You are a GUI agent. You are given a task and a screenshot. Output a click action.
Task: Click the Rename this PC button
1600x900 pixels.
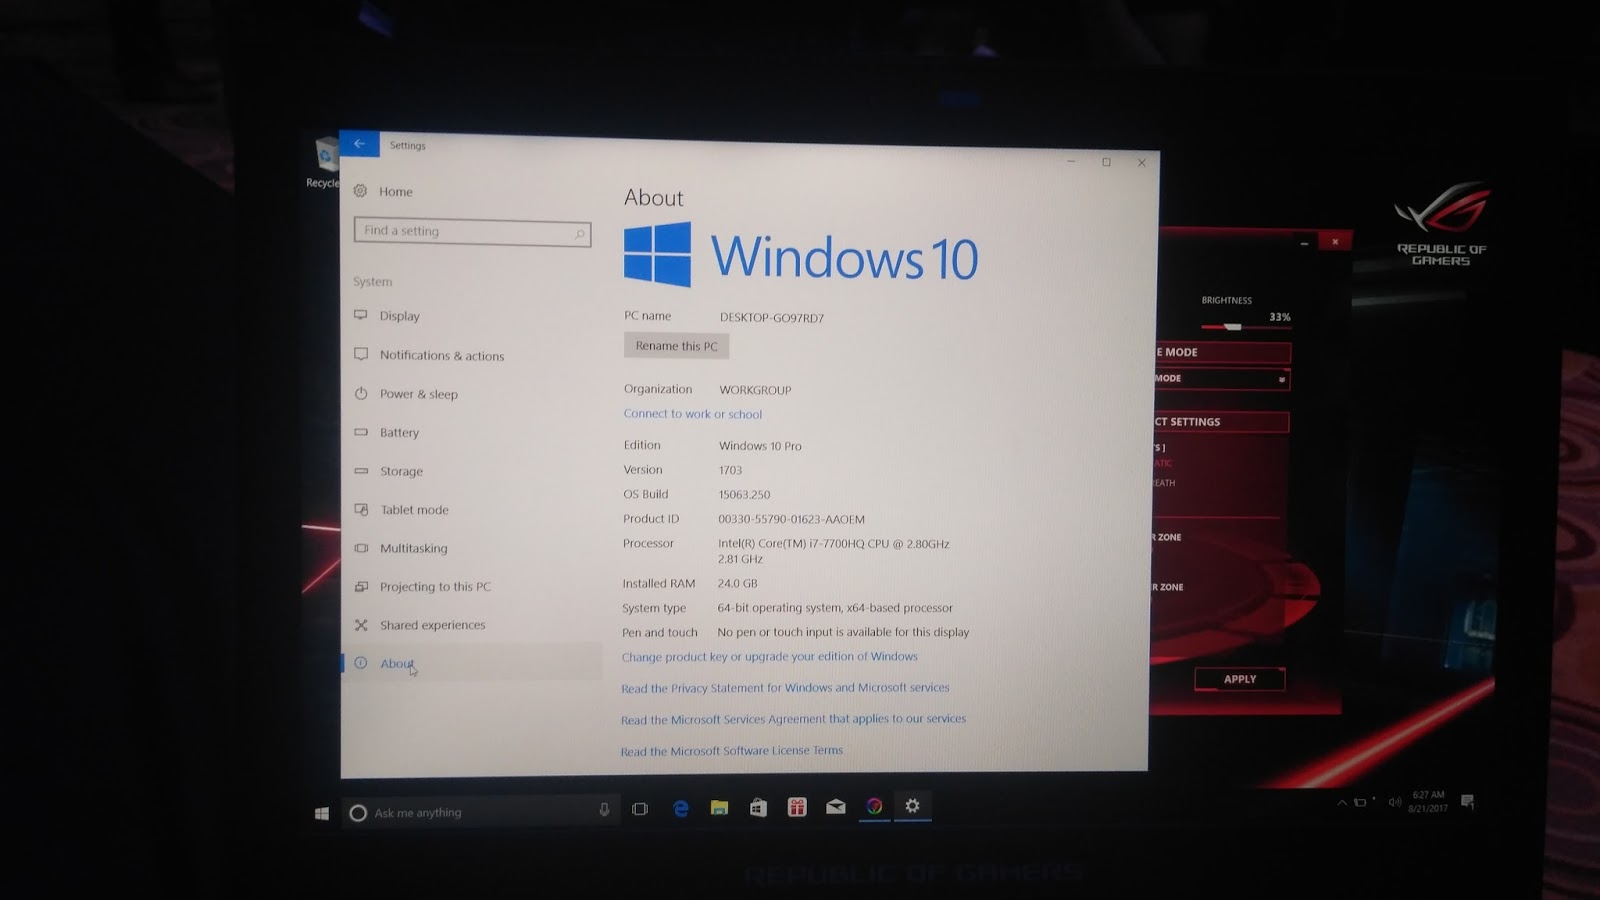click(x=676, y=346)
